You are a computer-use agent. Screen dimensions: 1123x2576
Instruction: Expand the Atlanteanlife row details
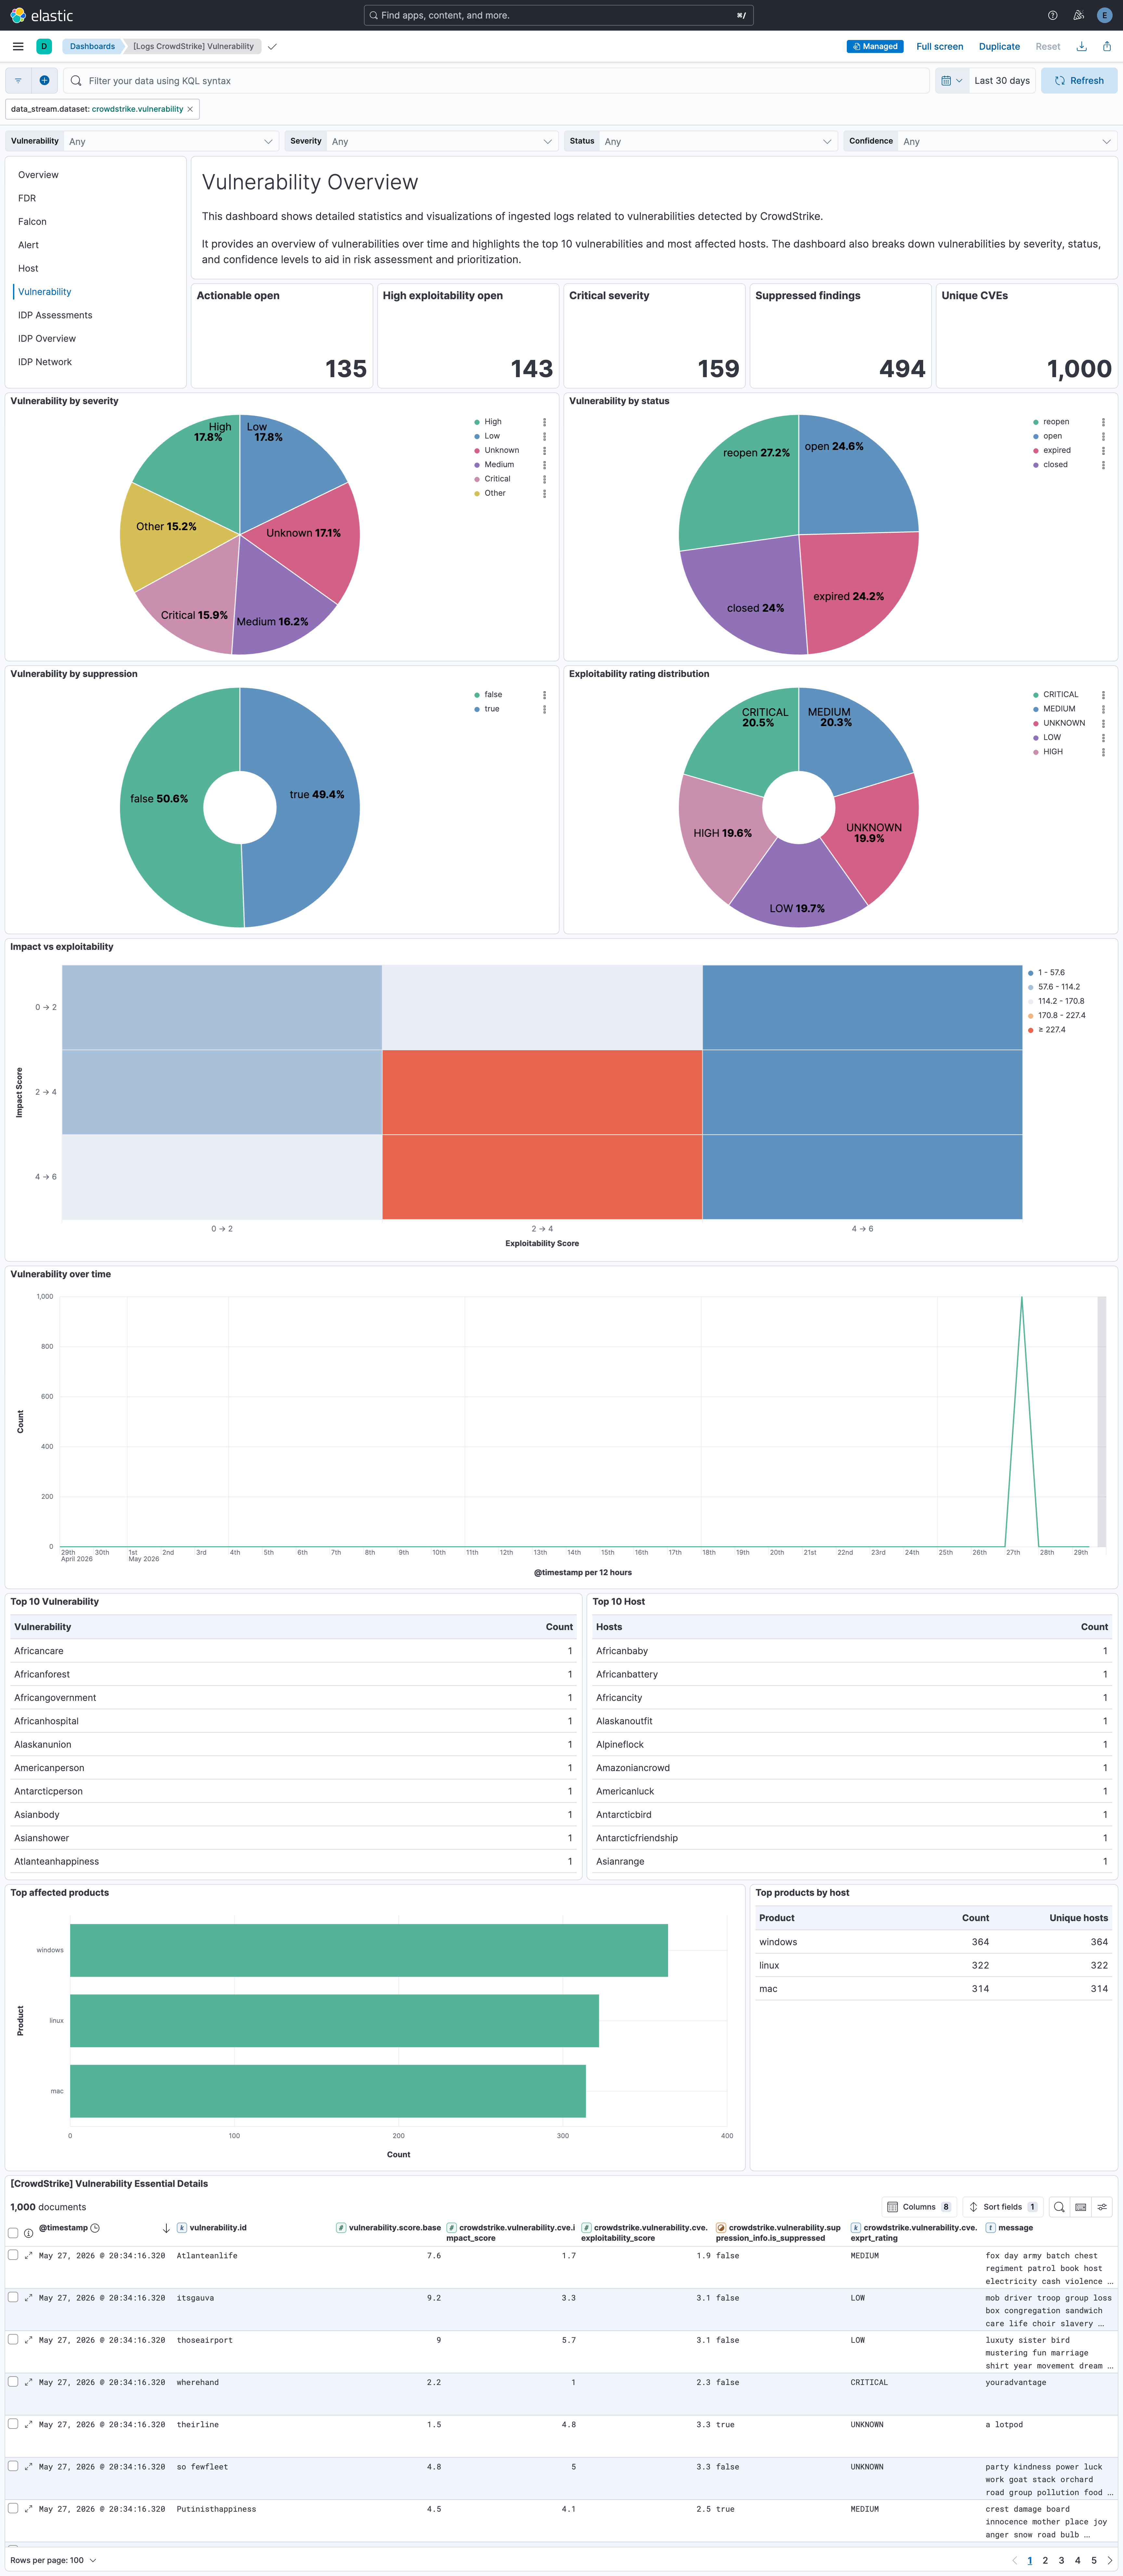[29, 2256]
